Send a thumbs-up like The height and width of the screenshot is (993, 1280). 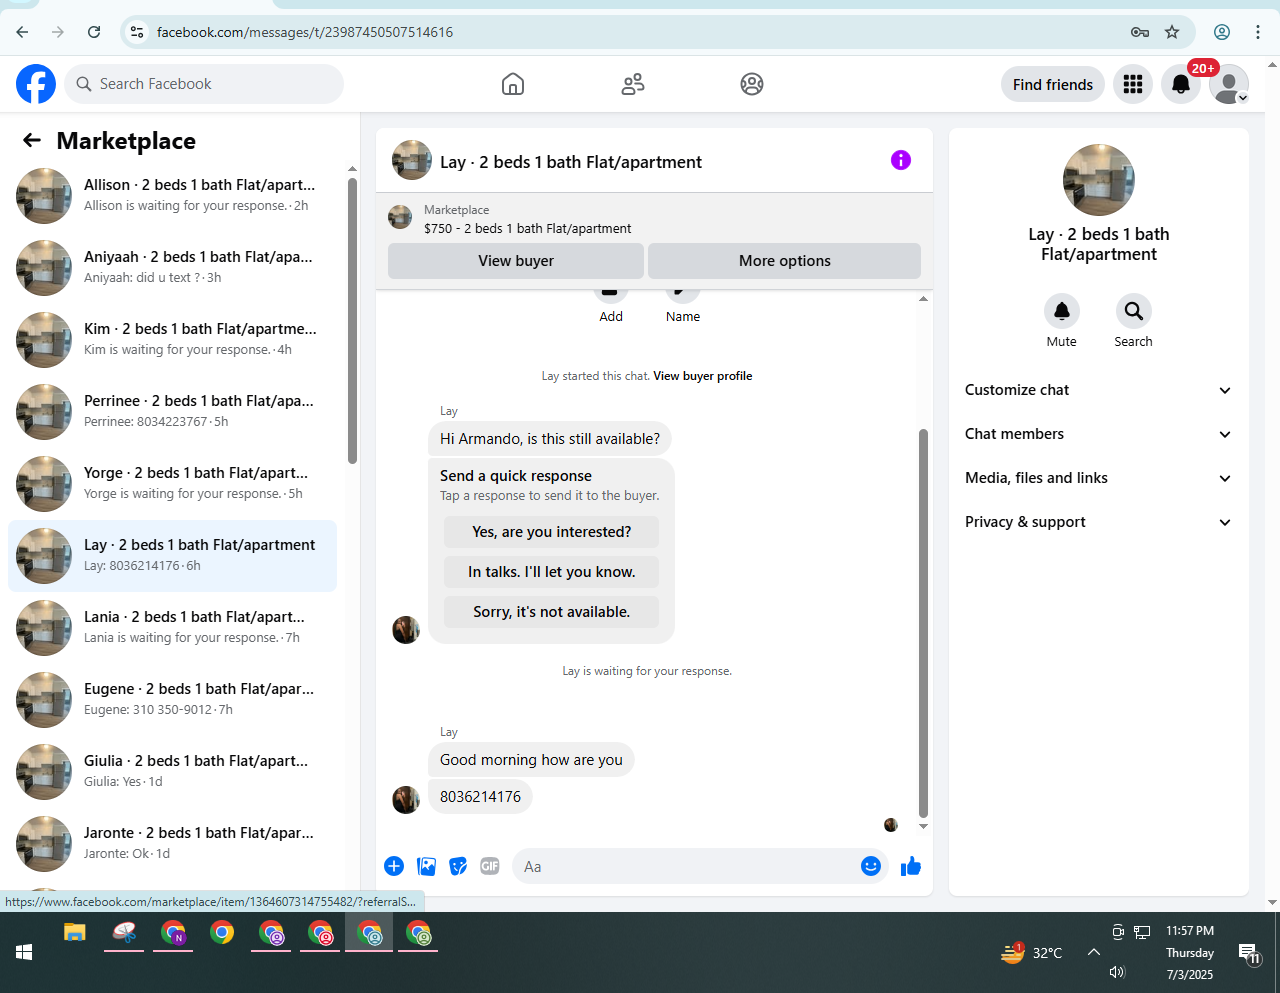tap(910, 866)
